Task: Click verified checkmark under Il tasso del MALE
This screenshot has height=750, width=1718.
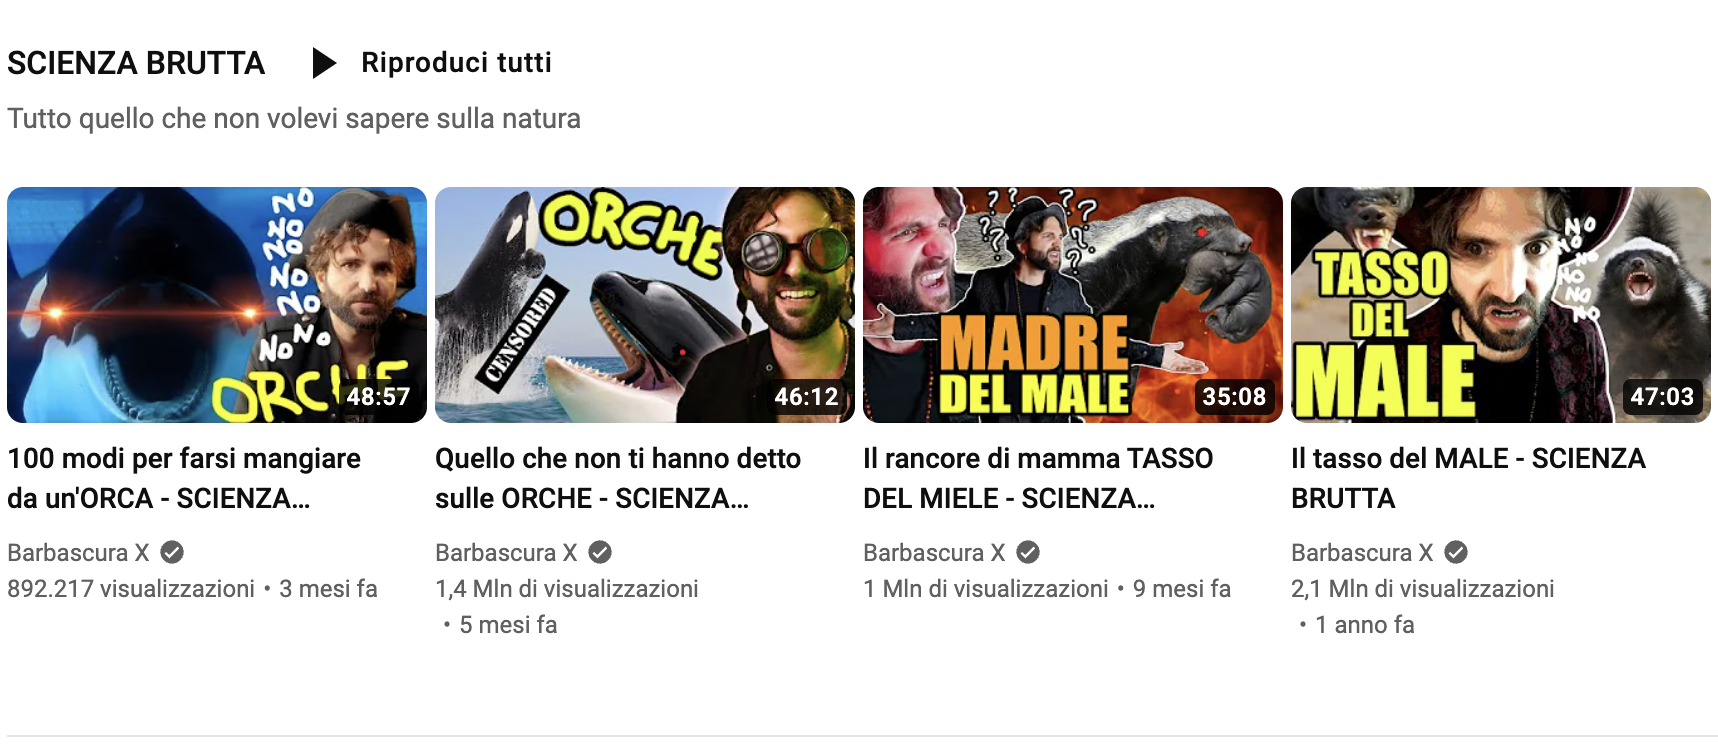Action: [1456, 552]
